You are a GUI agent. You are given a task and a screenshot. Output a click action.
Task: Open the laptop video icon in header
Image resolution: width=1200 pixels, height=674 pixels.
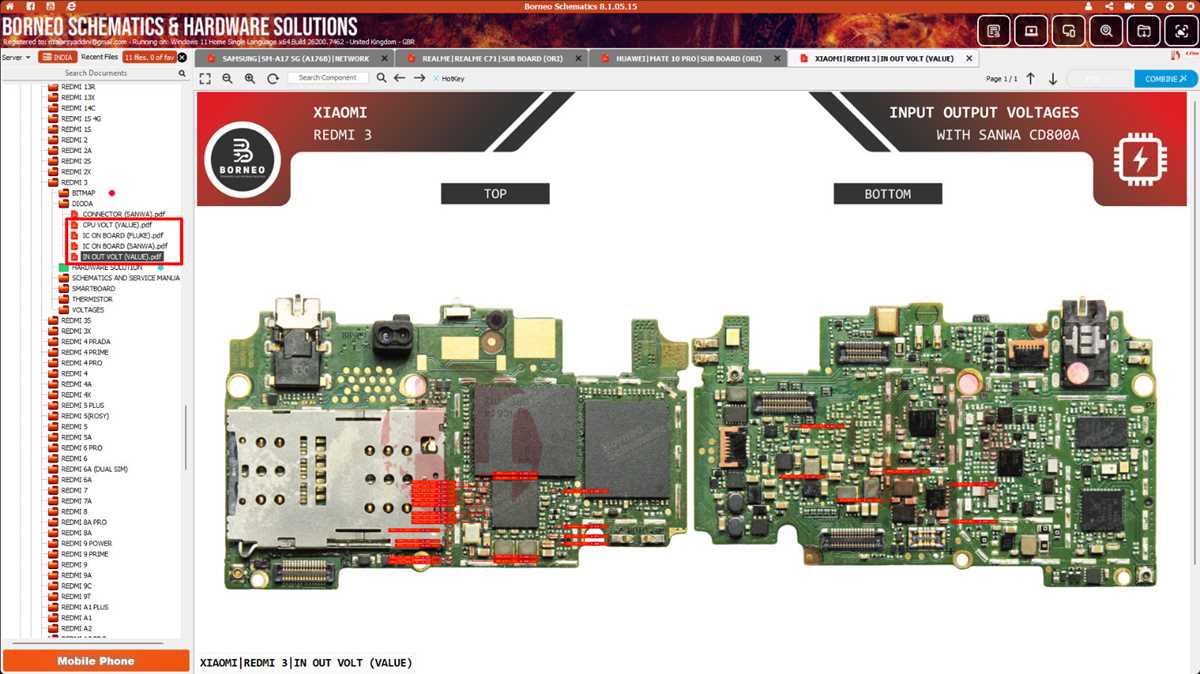(x=1031, y=31)
